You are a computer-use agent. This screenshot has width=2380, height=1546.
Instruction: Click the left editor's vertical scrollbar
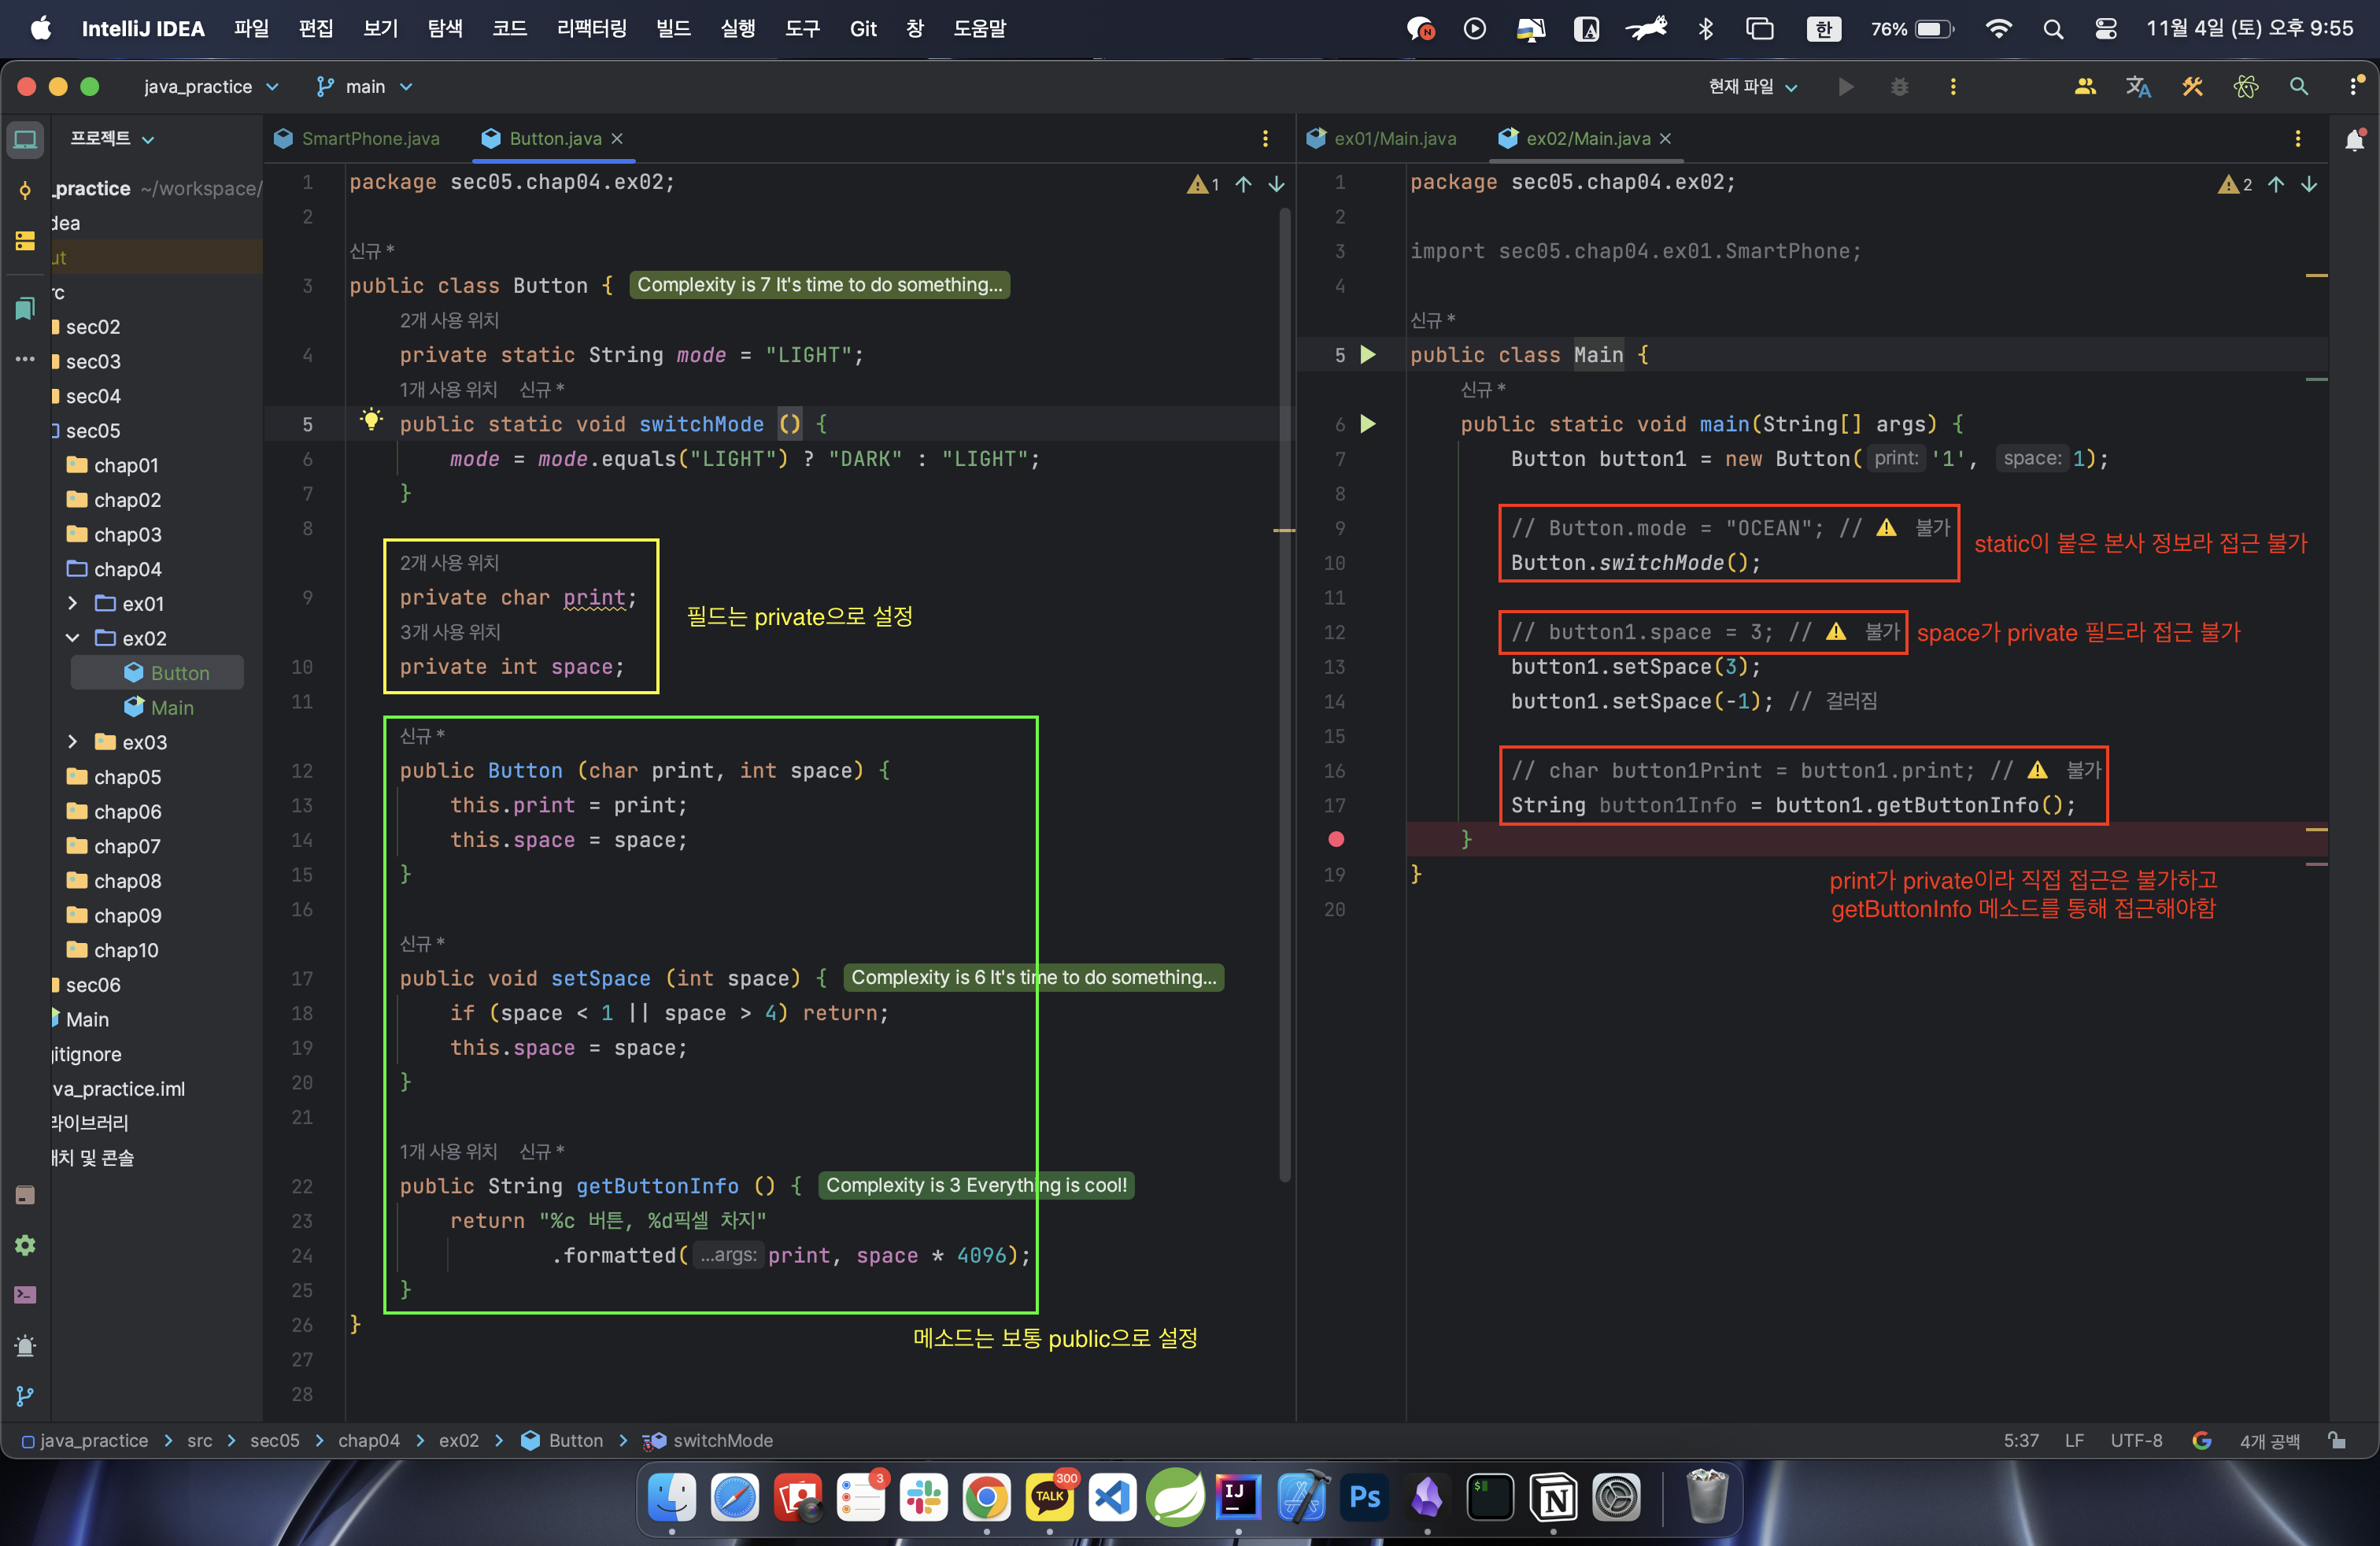1284,700
